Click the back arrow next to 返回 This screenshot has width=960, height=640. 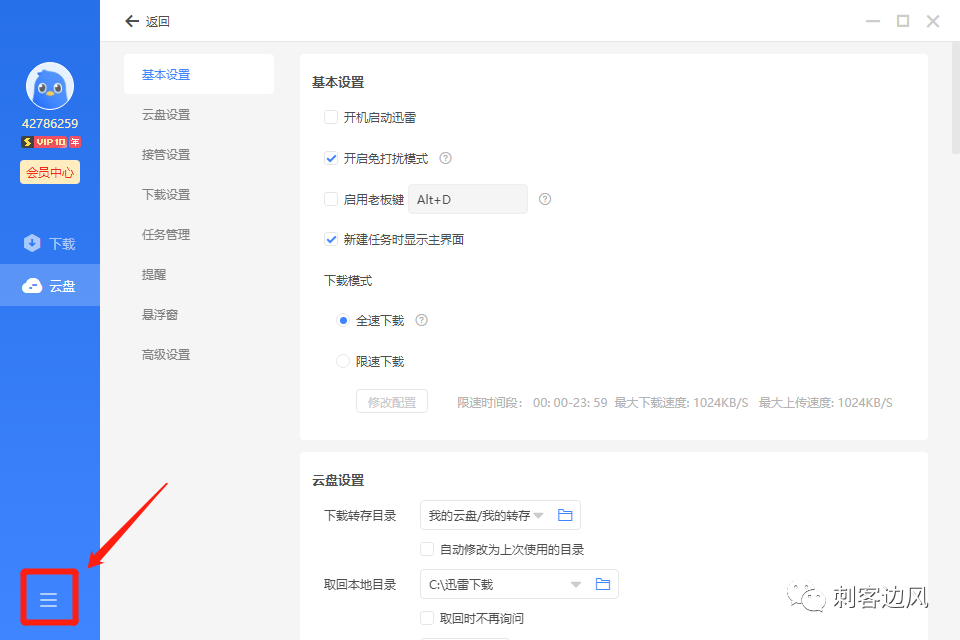click(x=131, y=20)
